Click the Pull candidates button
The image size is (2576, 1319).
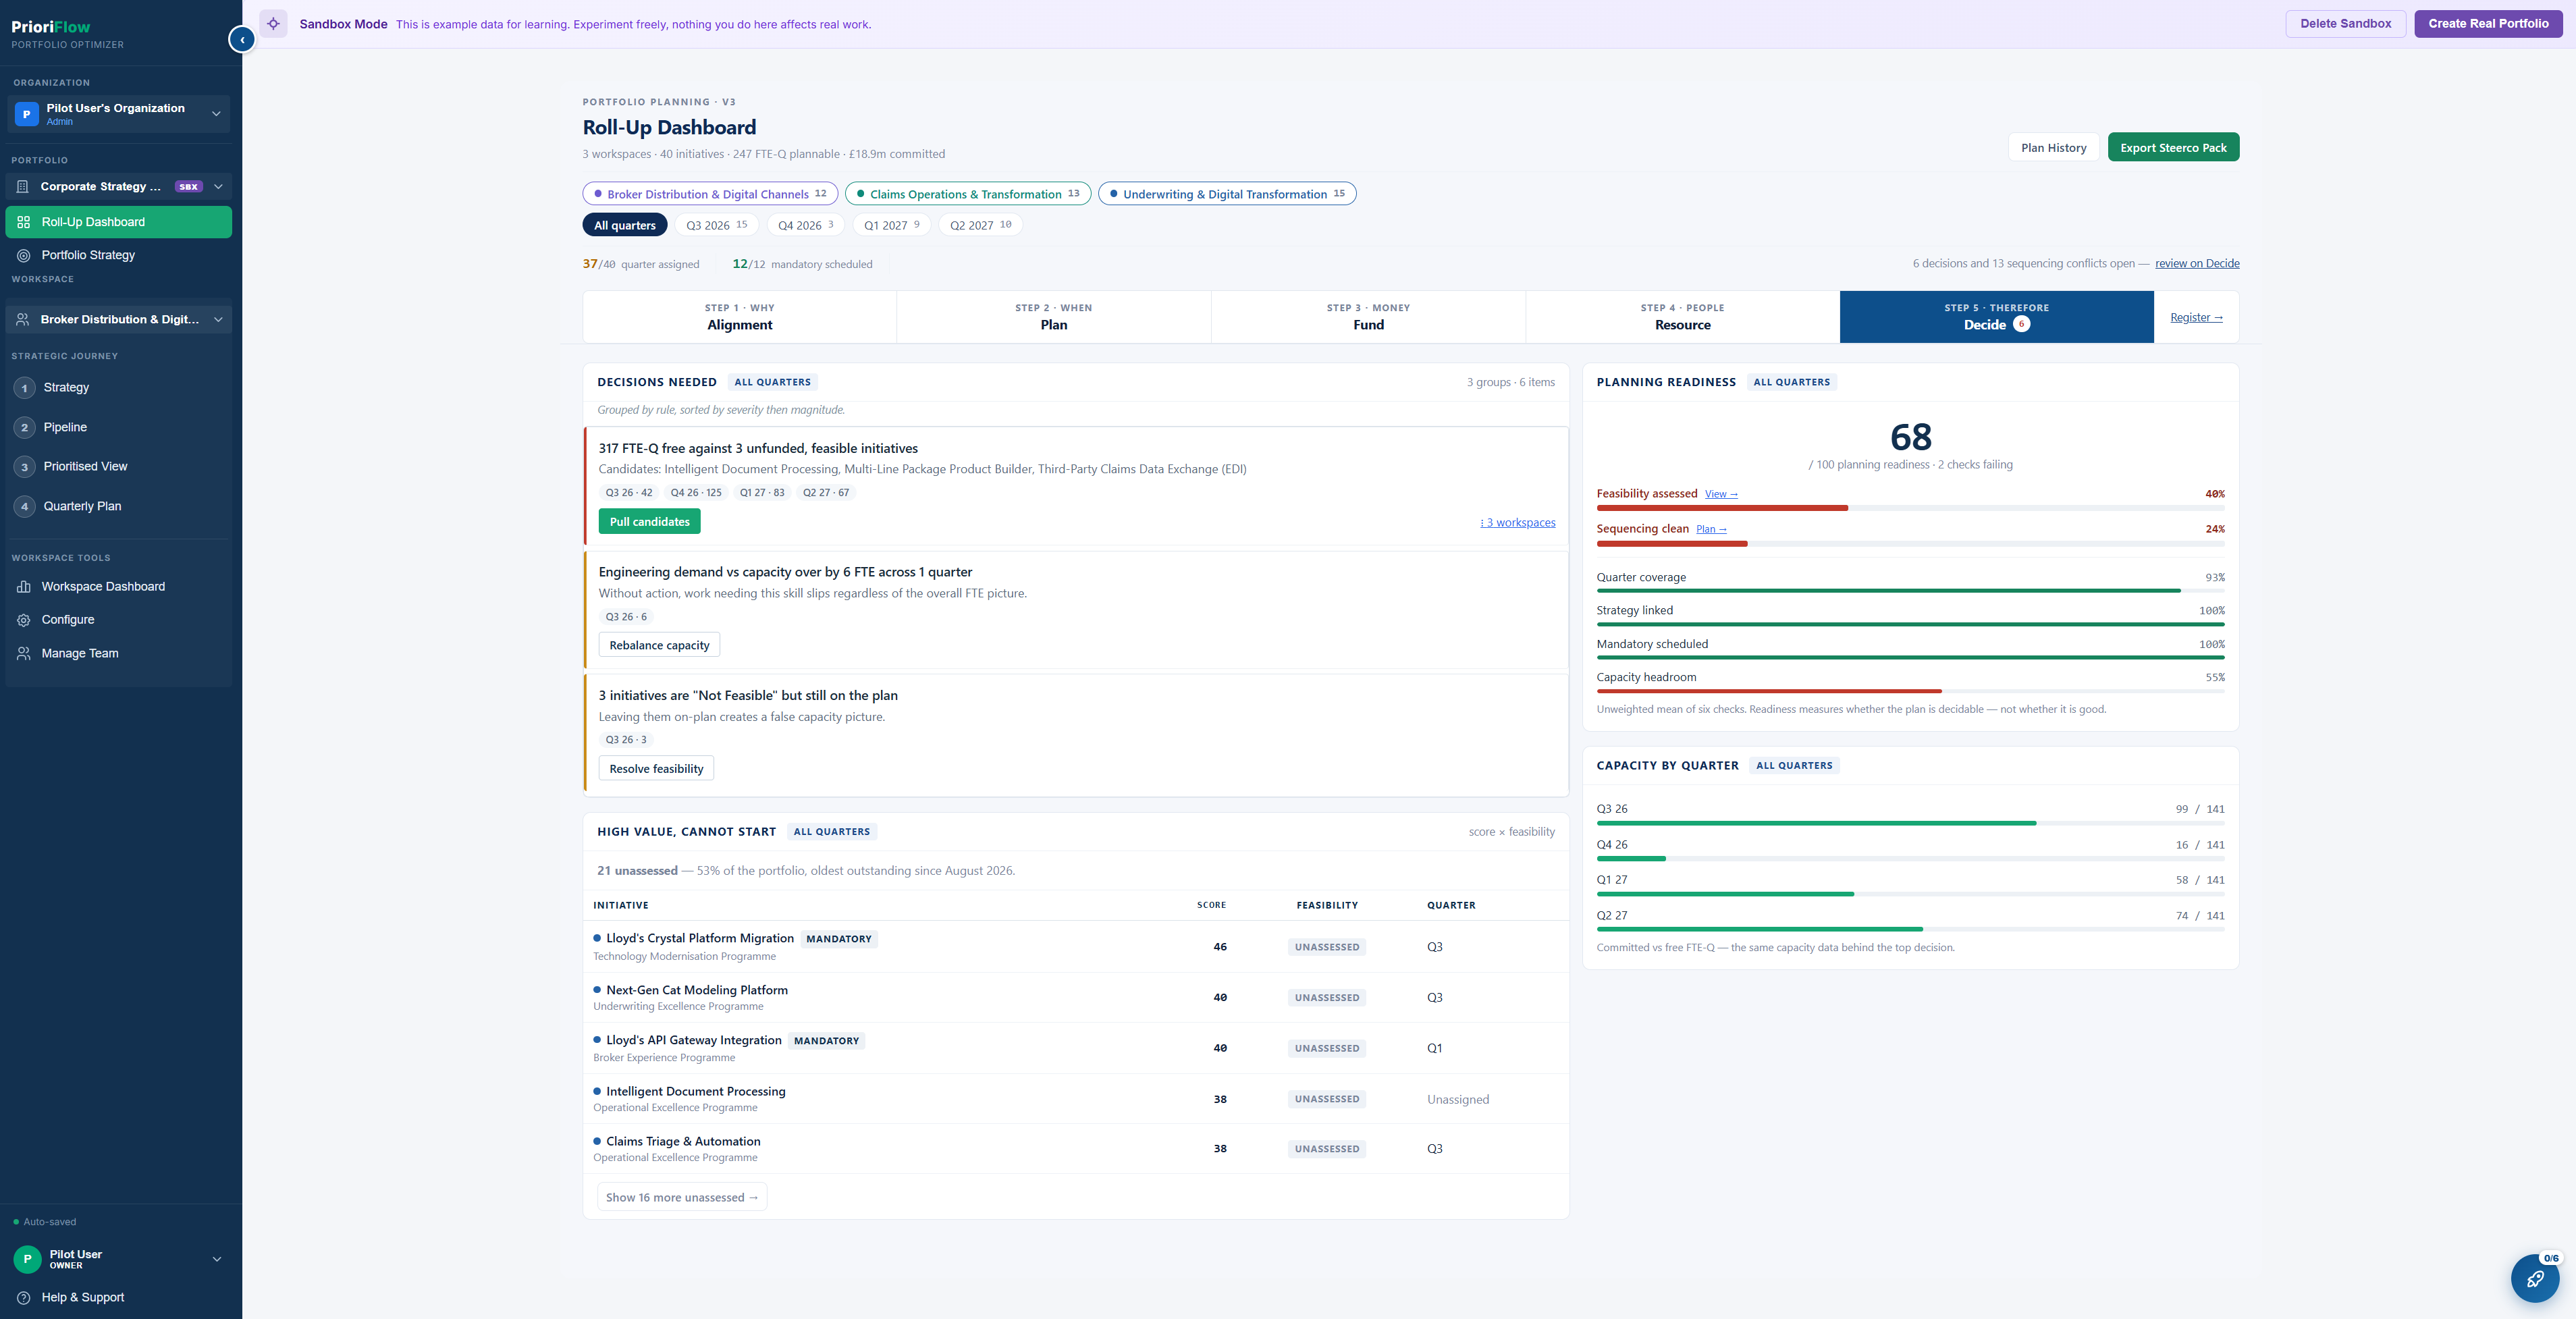coord(650,522)
